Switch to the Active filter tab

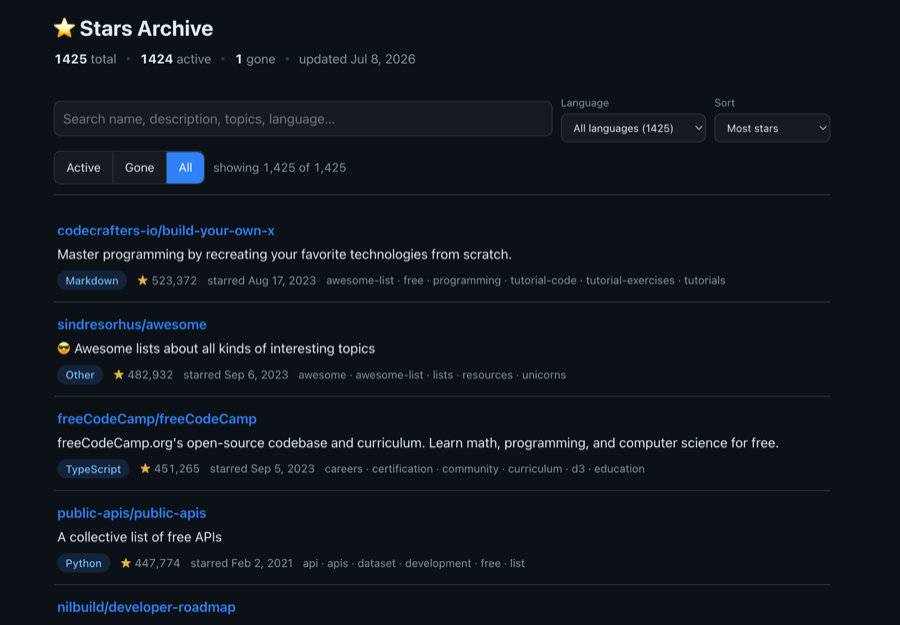click(x=83, y=168)
